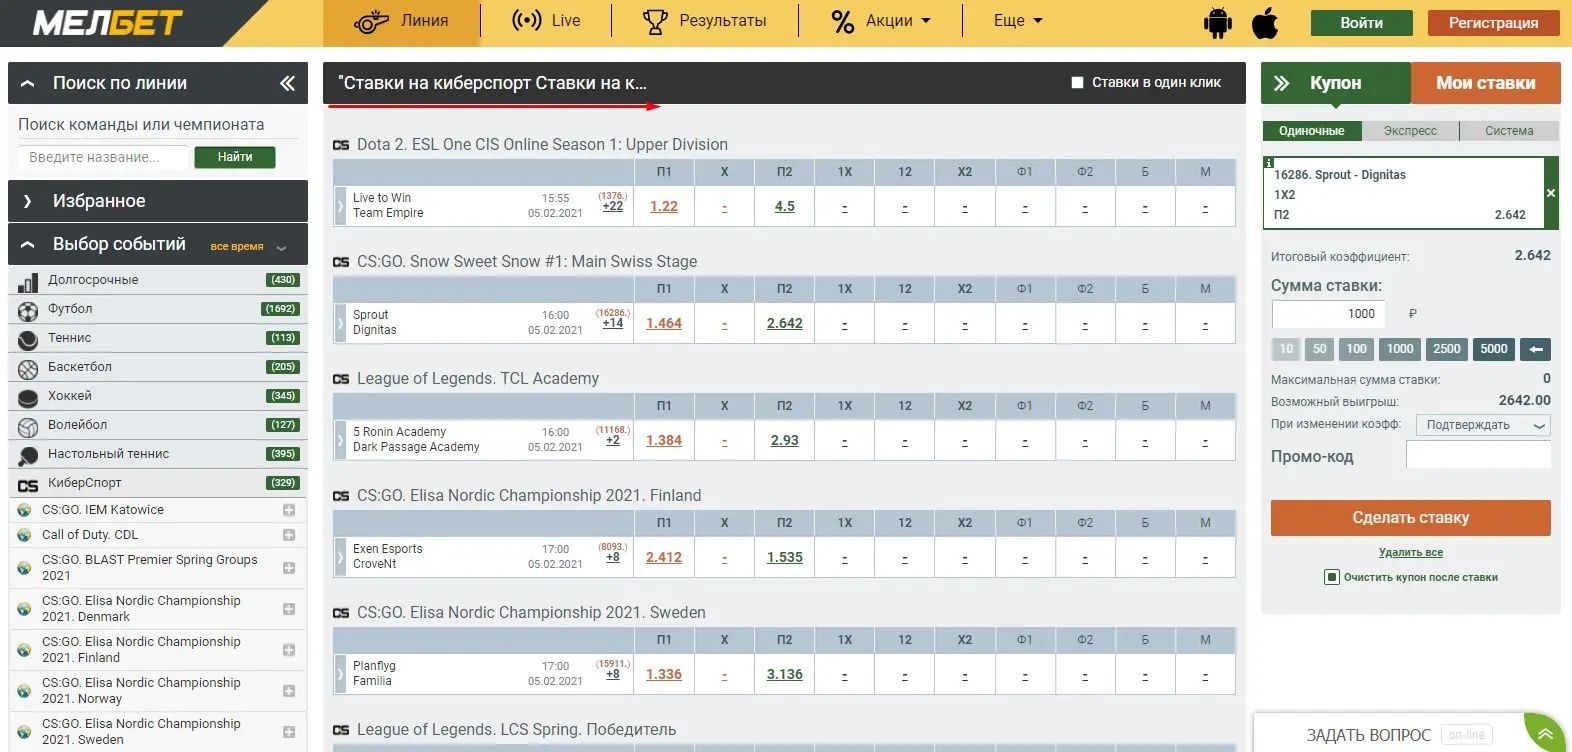Select the Singles bet type tab

tap(1311, 131)
